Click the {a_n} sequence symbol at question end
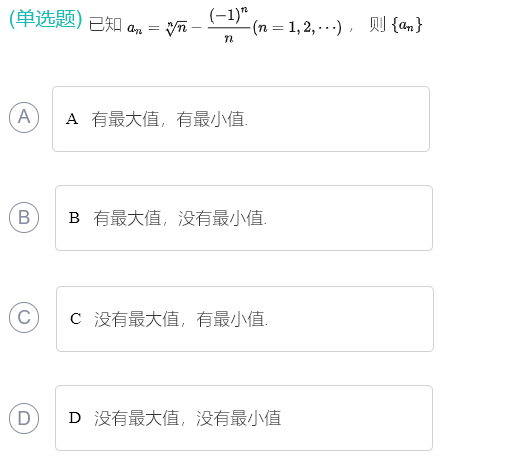The image size is (528, 462). coord(407,25)
